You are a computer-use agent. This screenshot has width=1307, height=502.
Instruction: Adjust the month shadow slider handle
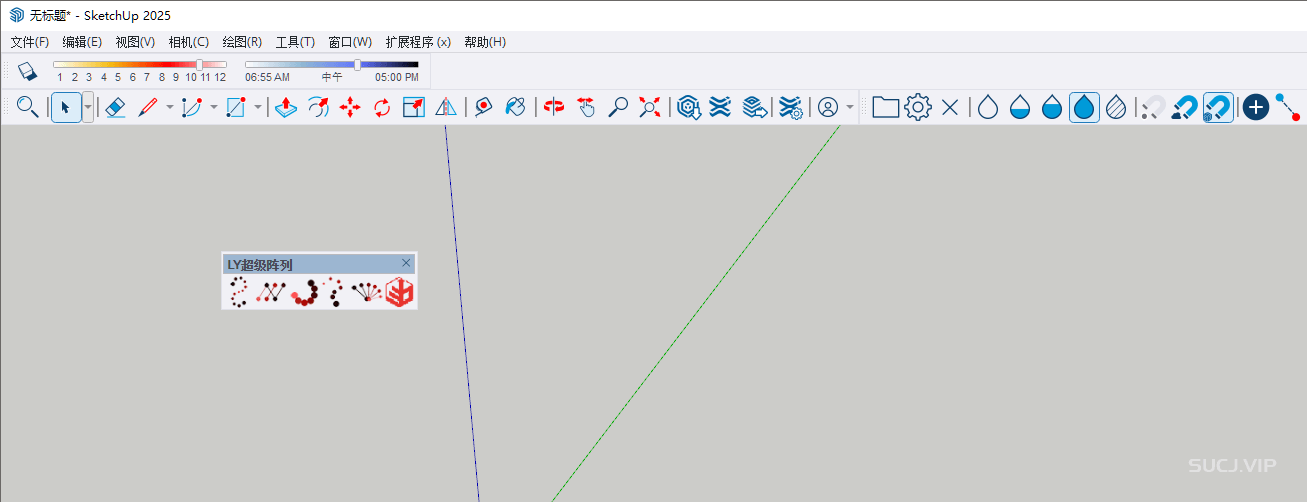199,65
